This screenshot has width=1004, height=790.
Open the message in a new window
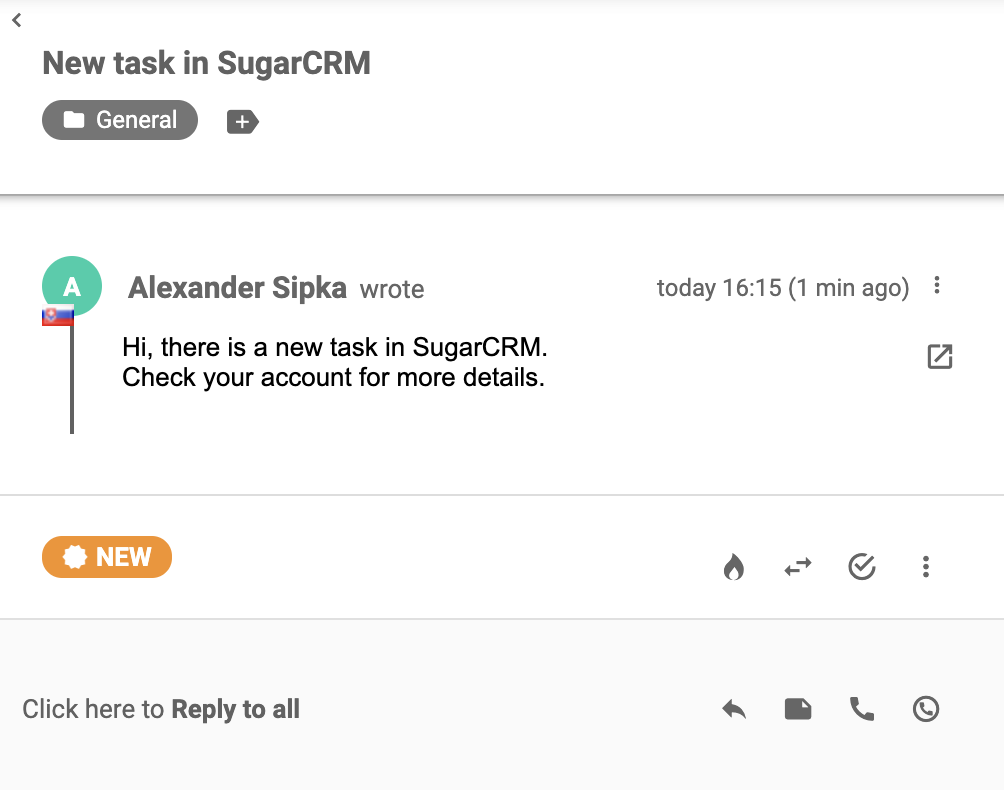939,356
